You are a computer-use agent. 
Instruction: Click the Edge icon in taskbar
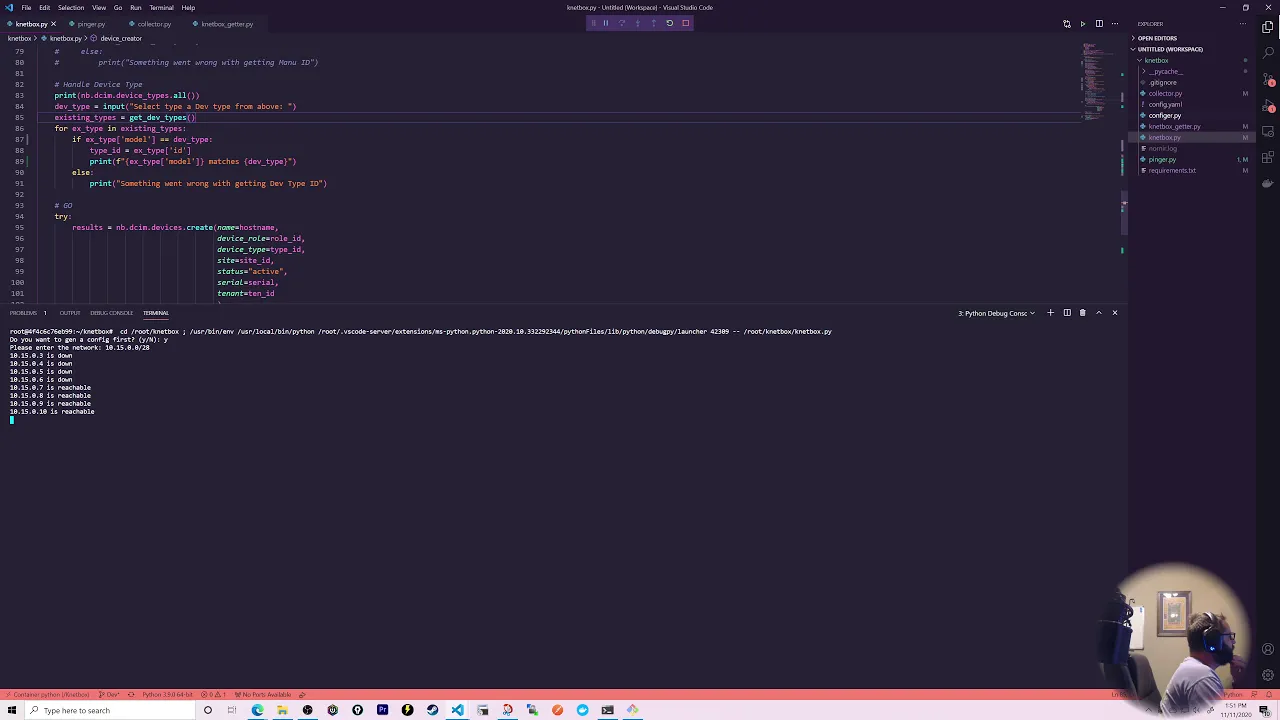(x=257, y=710)
